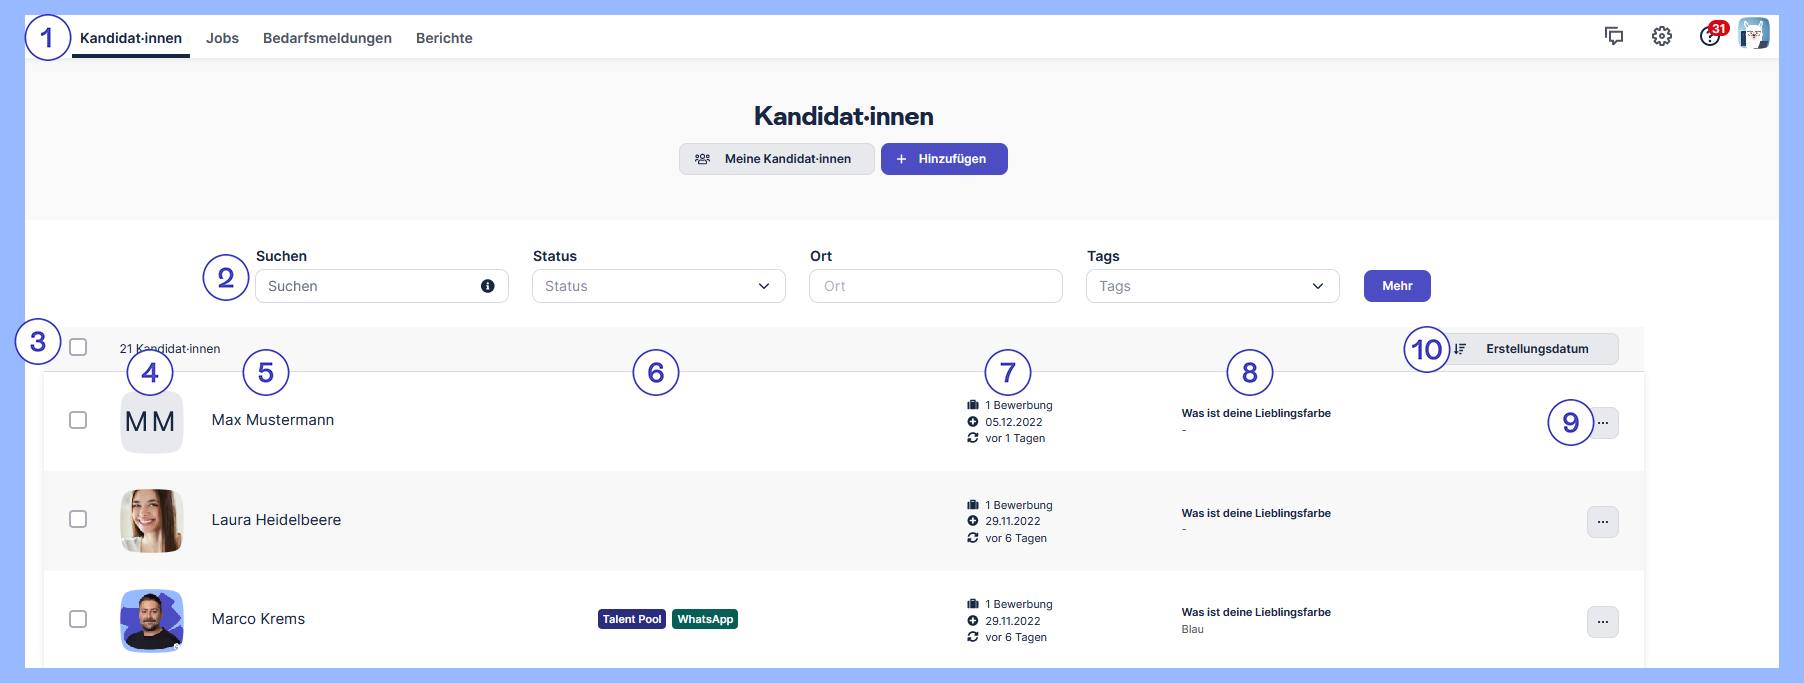Click the info icon in Suchen field
Screen dimensions: 1804x683
click(488, 286)
